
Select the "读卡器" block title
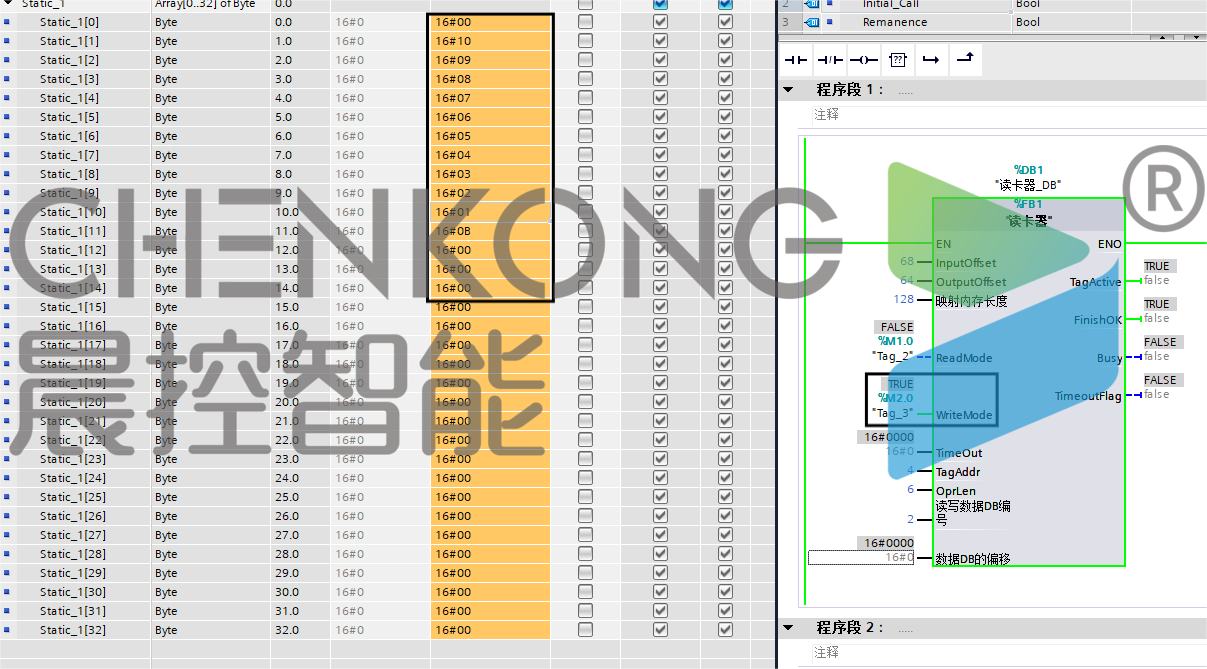(1029, 221)
